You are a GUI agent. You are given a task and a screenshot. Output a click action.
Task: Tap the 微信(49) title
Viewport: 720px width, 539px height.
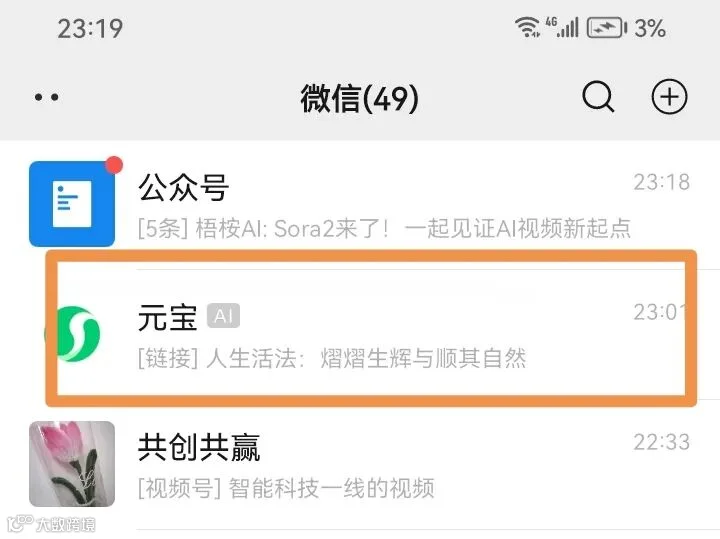(360, 98)
